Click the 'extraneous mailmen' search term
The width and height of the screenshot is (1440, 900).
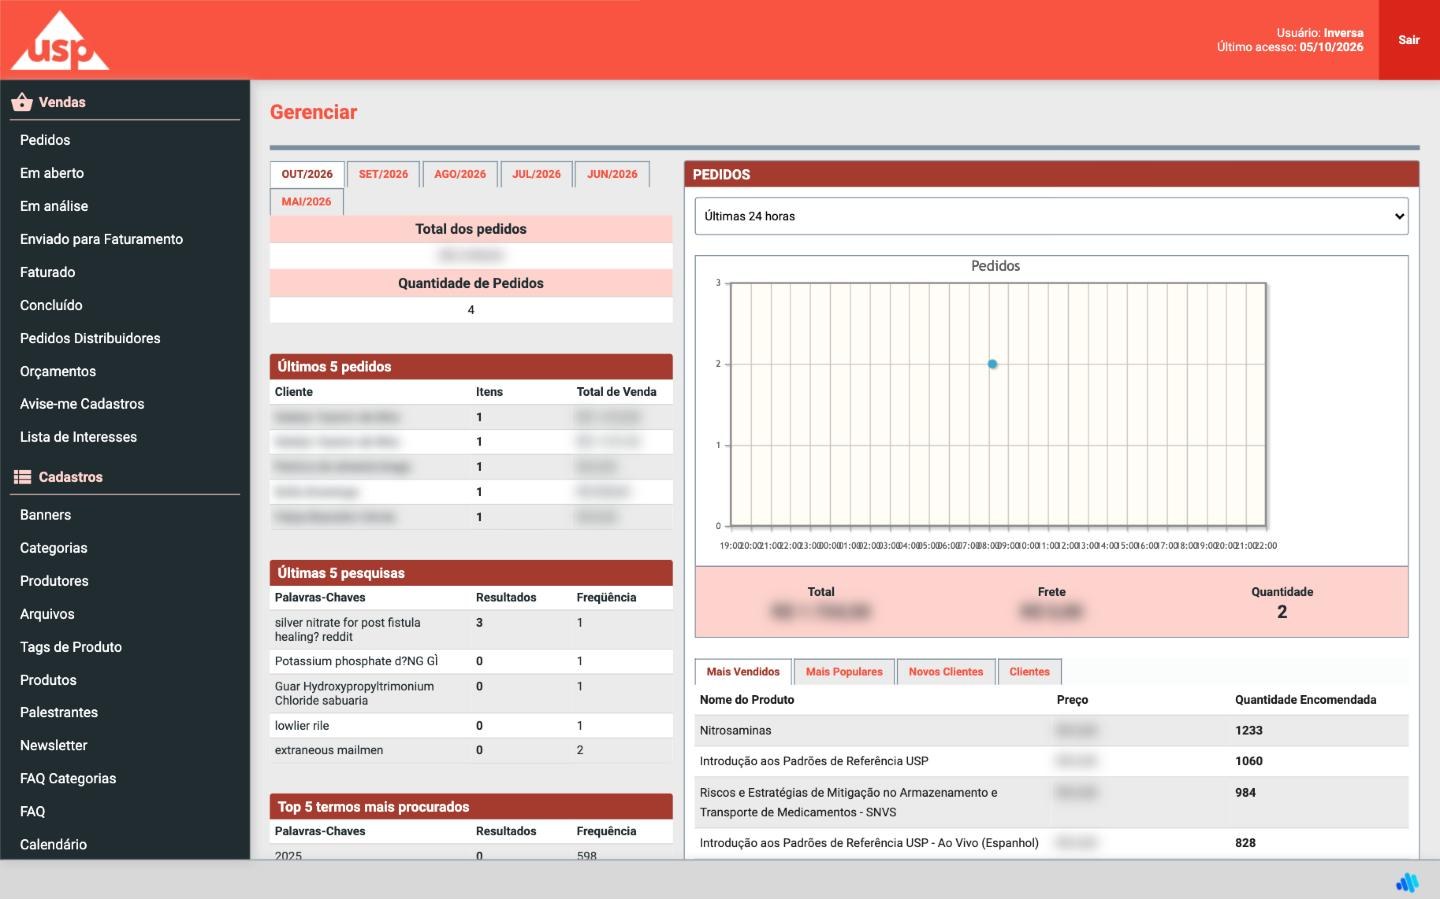pos(329,750)
